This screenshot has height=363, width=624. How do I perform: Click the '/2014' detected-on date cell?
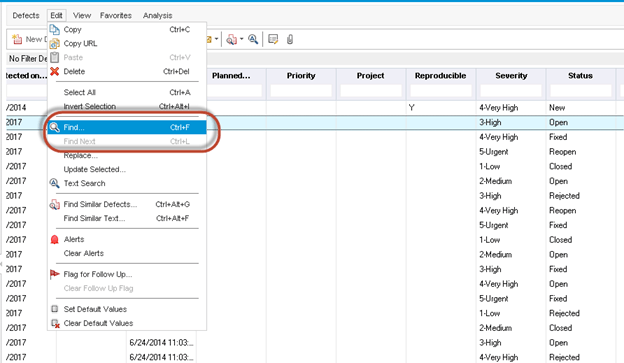pyautogui.click(x=16, y=107)
